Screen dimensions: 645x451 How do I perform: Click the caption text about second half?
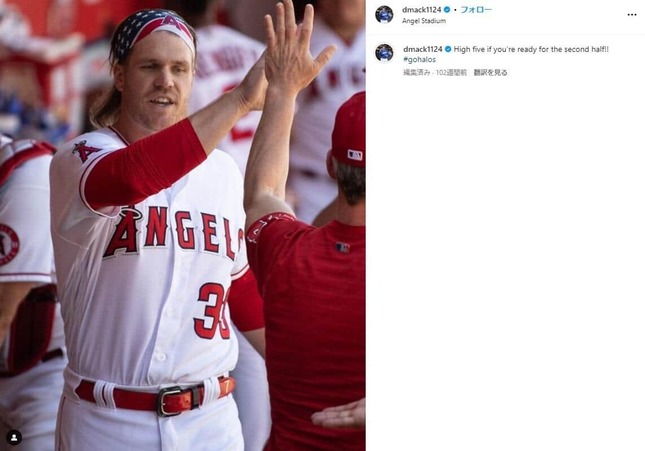pos(531,49)
